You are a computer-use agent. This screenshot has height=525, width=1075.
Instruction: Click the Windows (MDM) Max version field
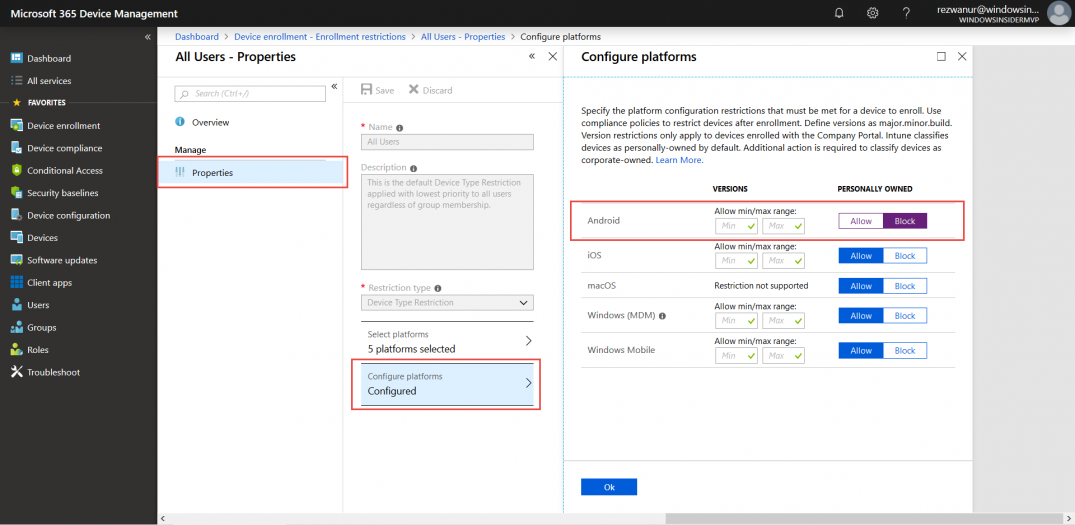coord(784,320)
